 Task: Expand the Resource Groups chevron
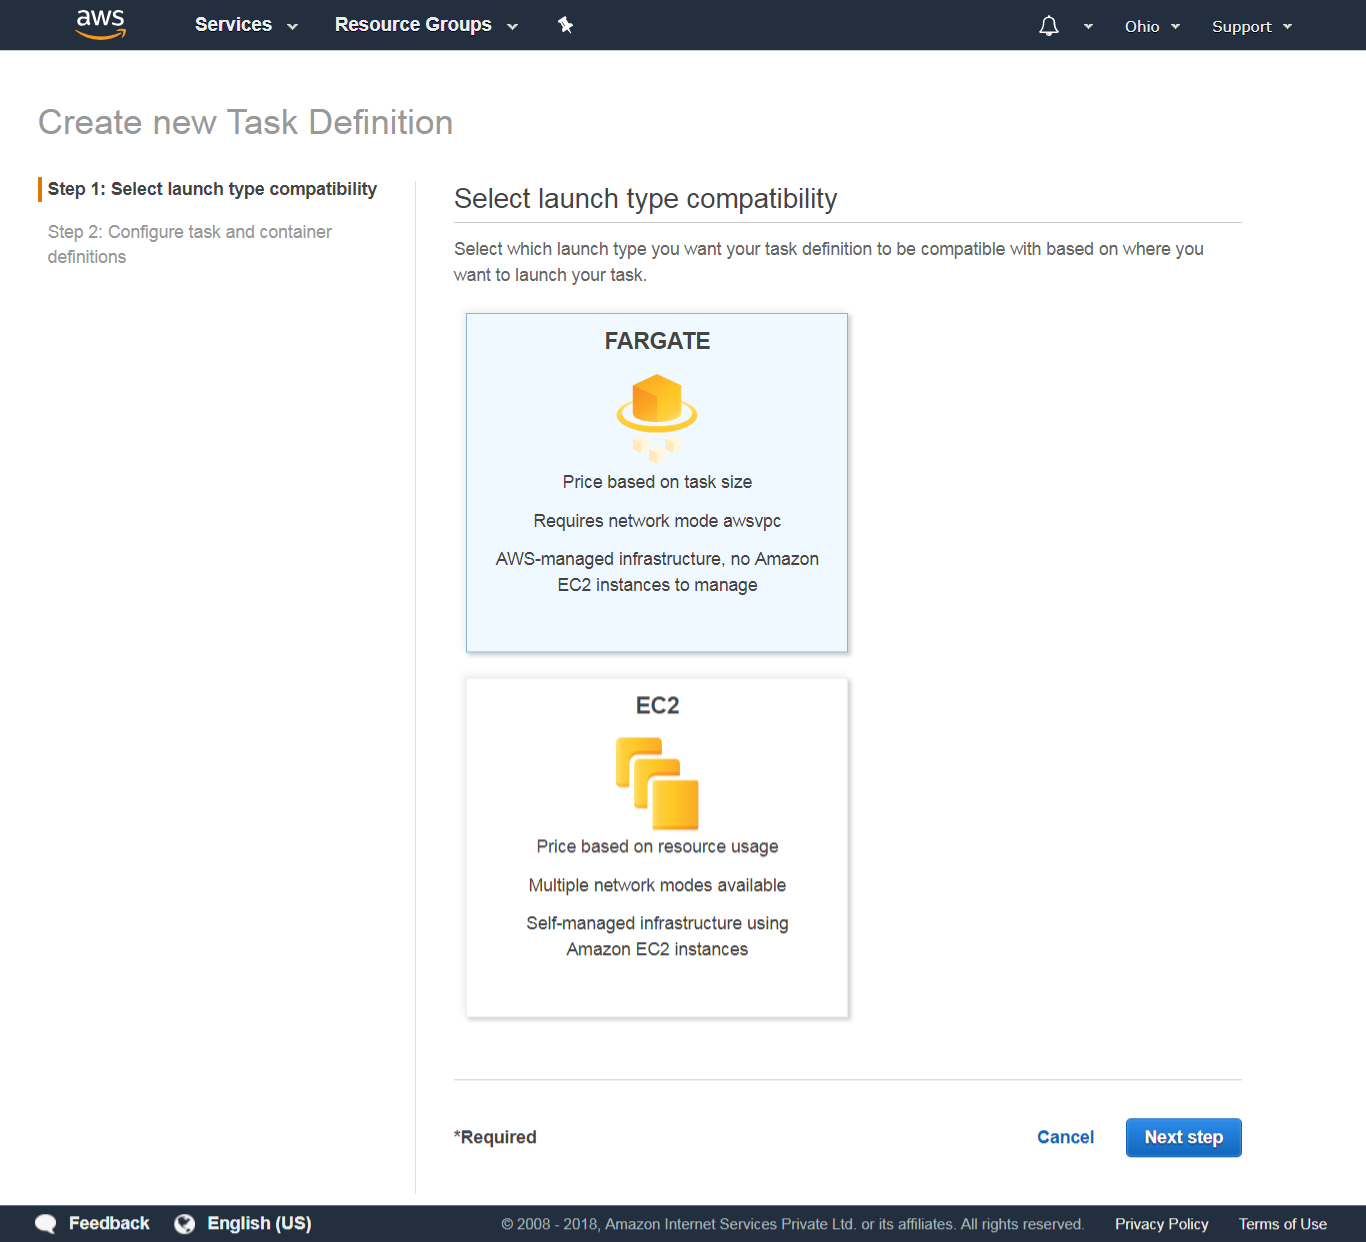pyautogui.click(x=513, y=27)
